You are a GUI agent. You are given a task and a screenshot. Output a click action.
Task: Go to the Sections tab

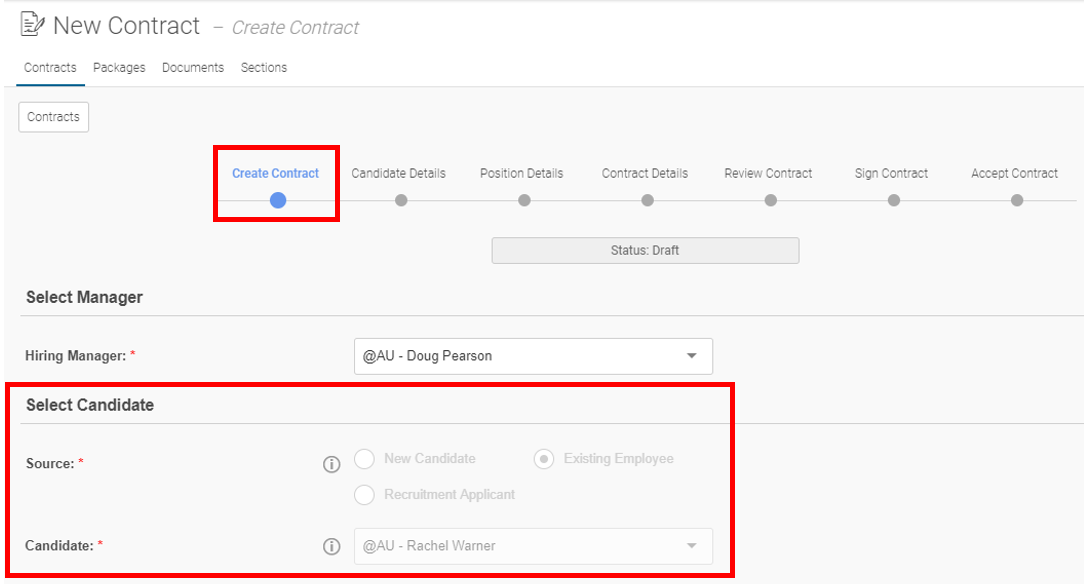click(263, 68)
